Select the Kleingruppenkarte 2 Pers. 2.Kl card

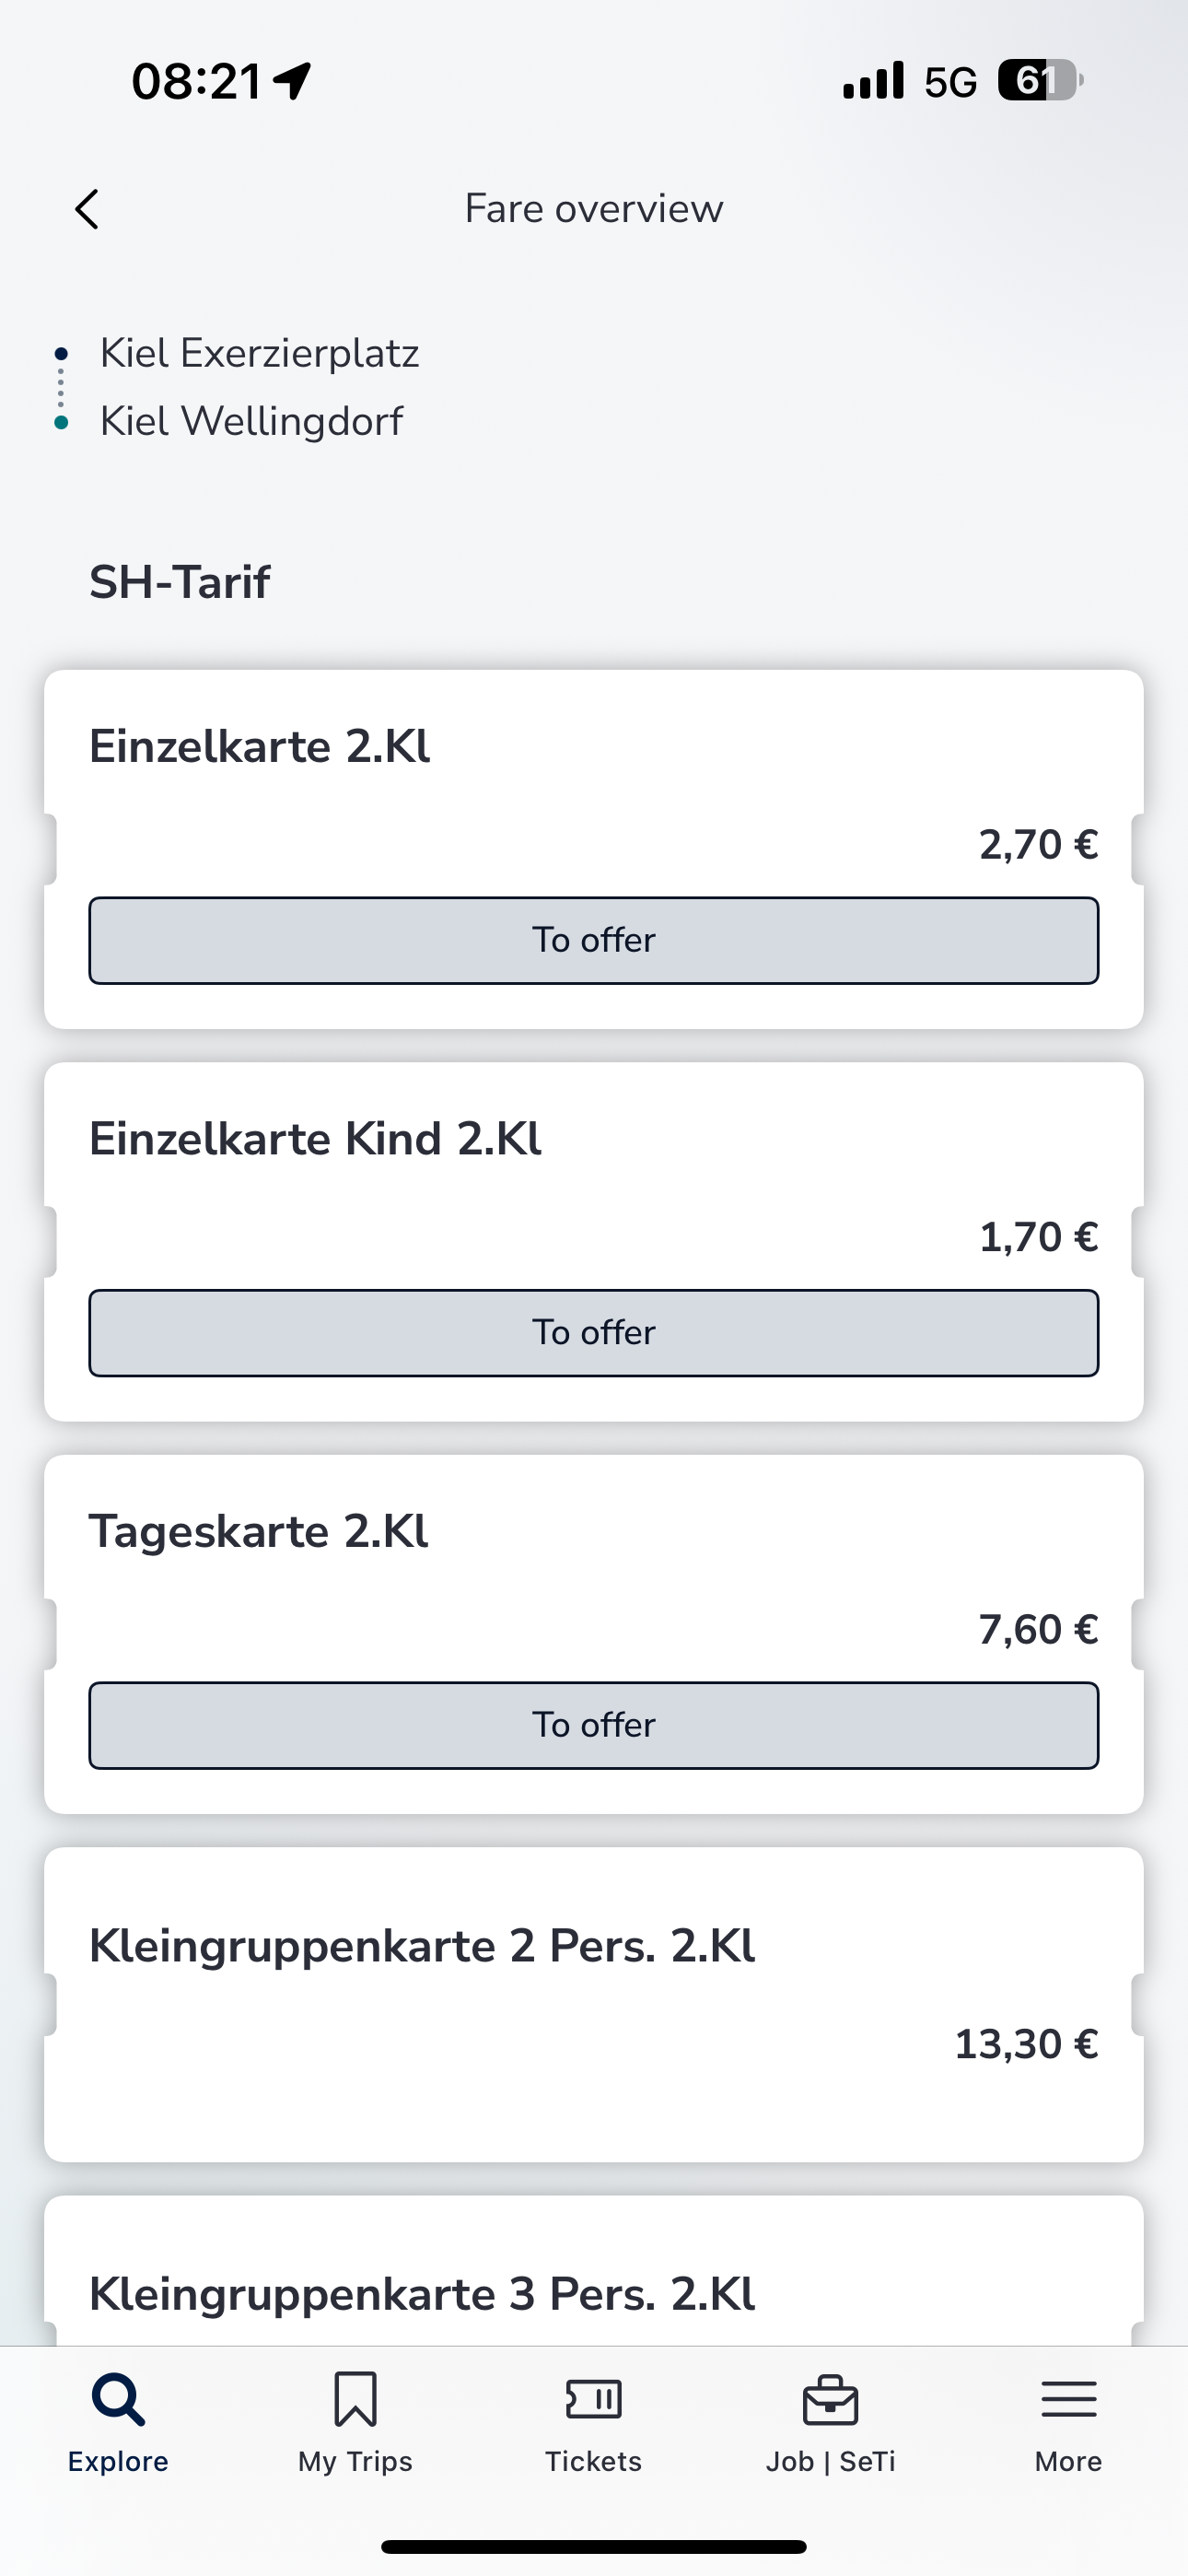594,2004
